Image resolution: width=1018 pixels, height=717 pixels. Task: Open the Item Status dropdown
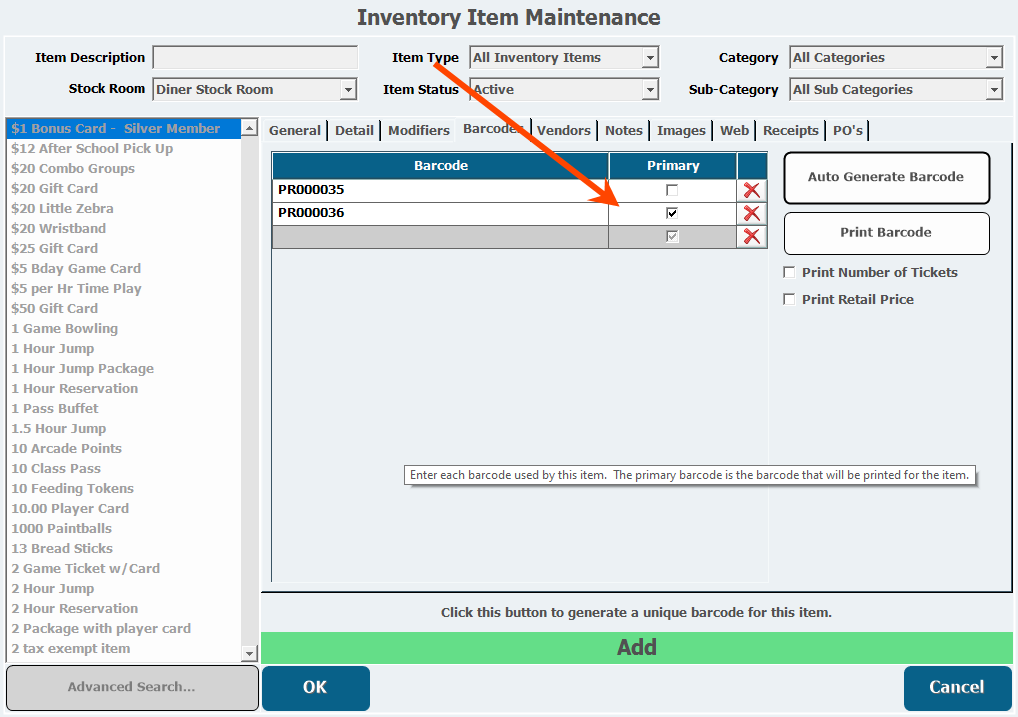(x=650, y=90)
